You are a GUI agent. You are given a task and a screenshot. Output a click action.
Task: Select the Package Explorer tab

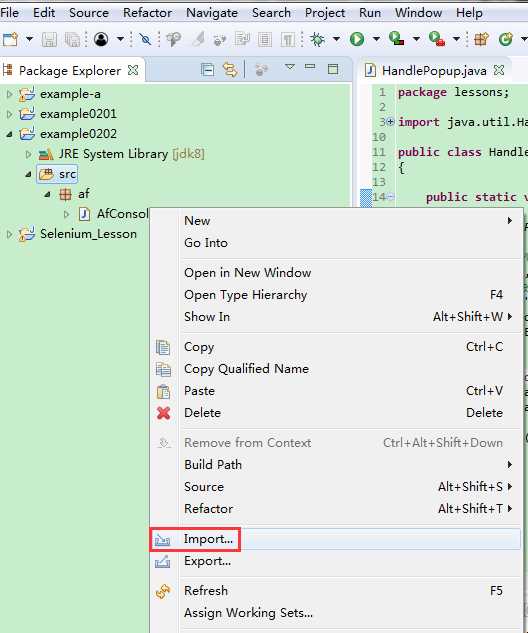pos(70,71)
